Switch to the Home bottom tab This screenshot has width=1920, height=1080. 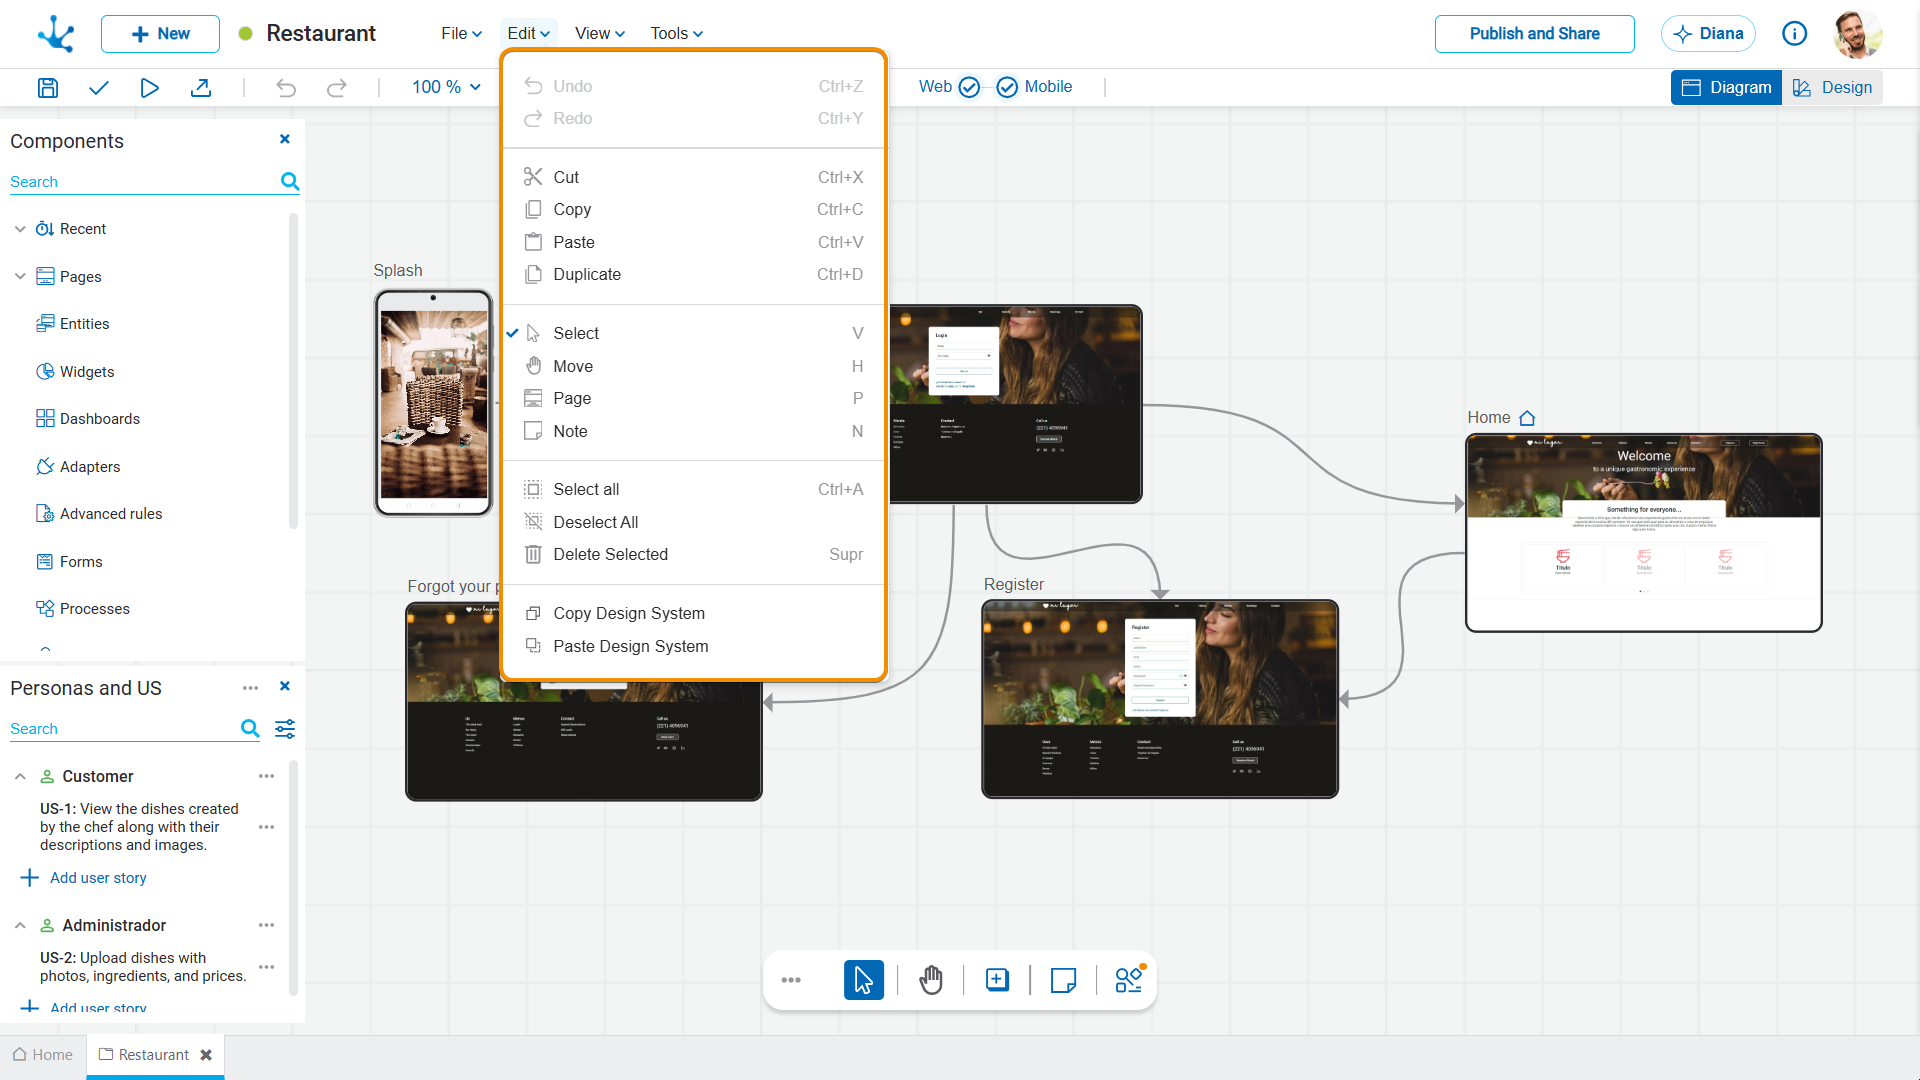(x=43, y=1055)
